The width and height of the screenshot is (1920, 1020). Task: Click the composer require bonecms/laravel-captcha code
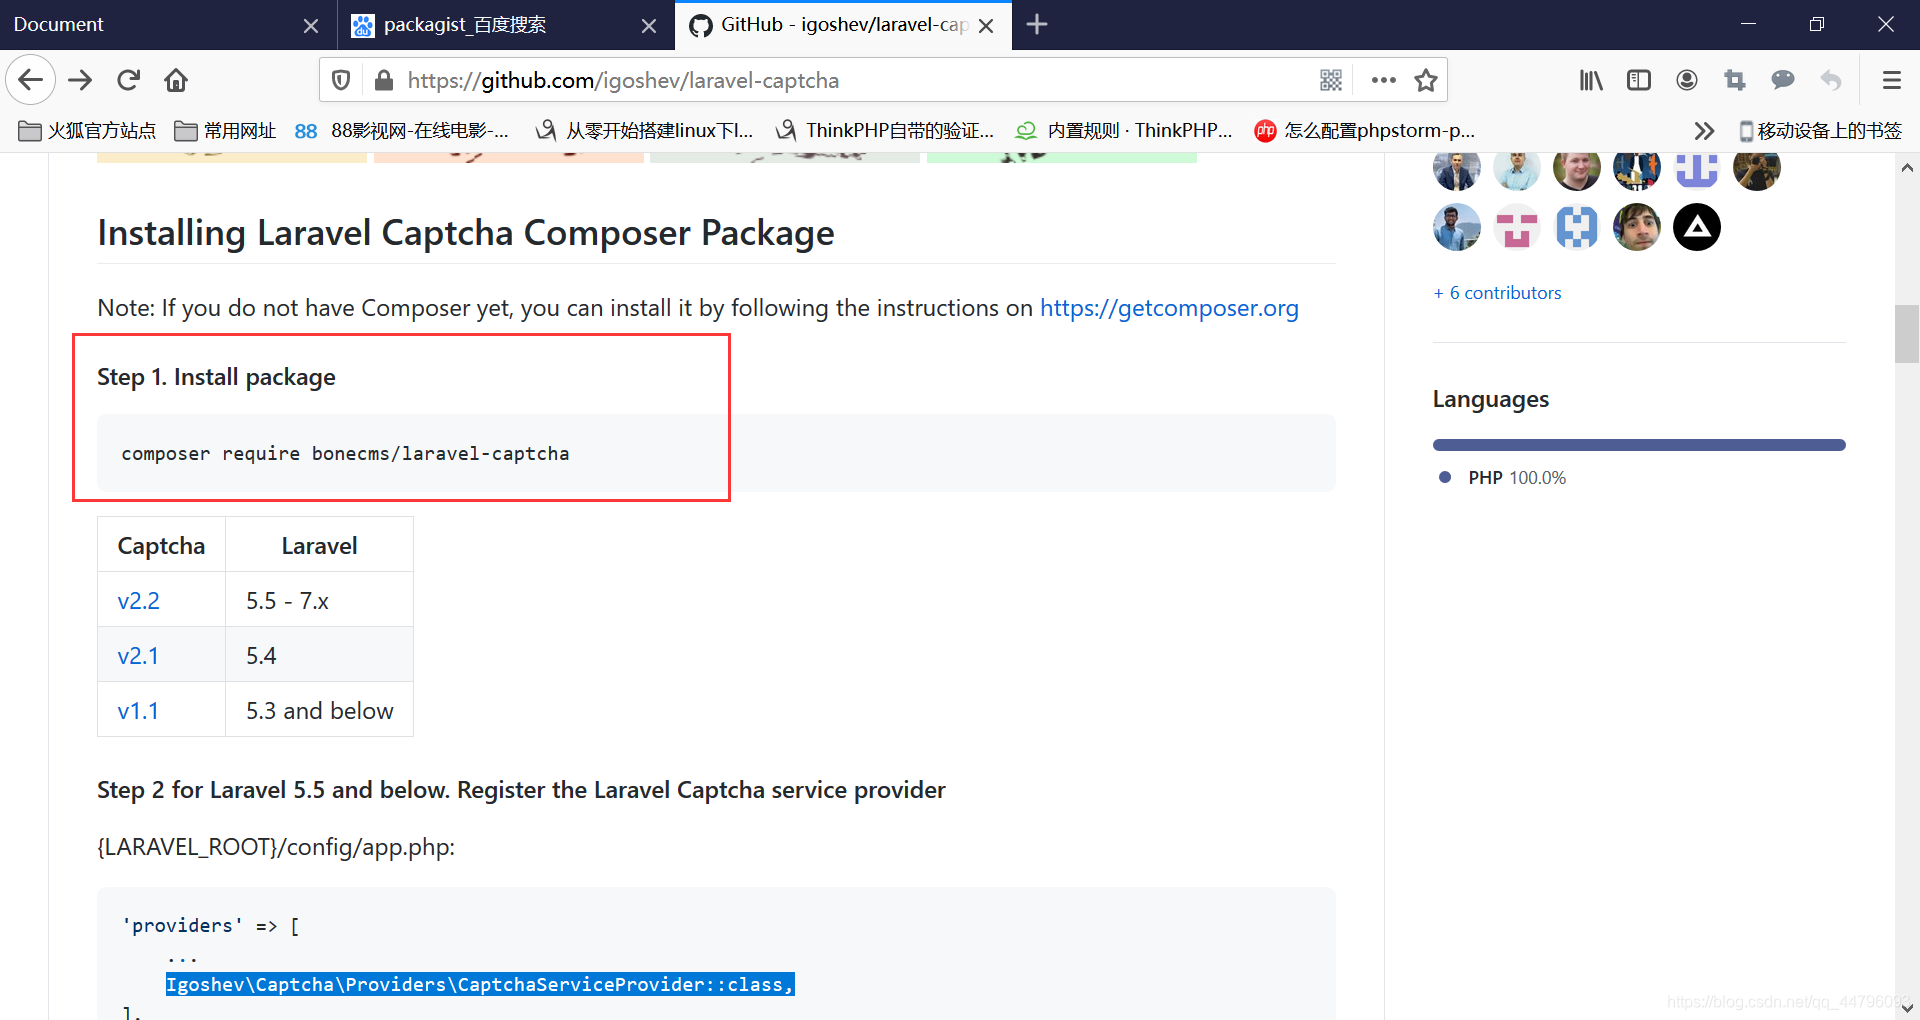(x=345, y=454)
